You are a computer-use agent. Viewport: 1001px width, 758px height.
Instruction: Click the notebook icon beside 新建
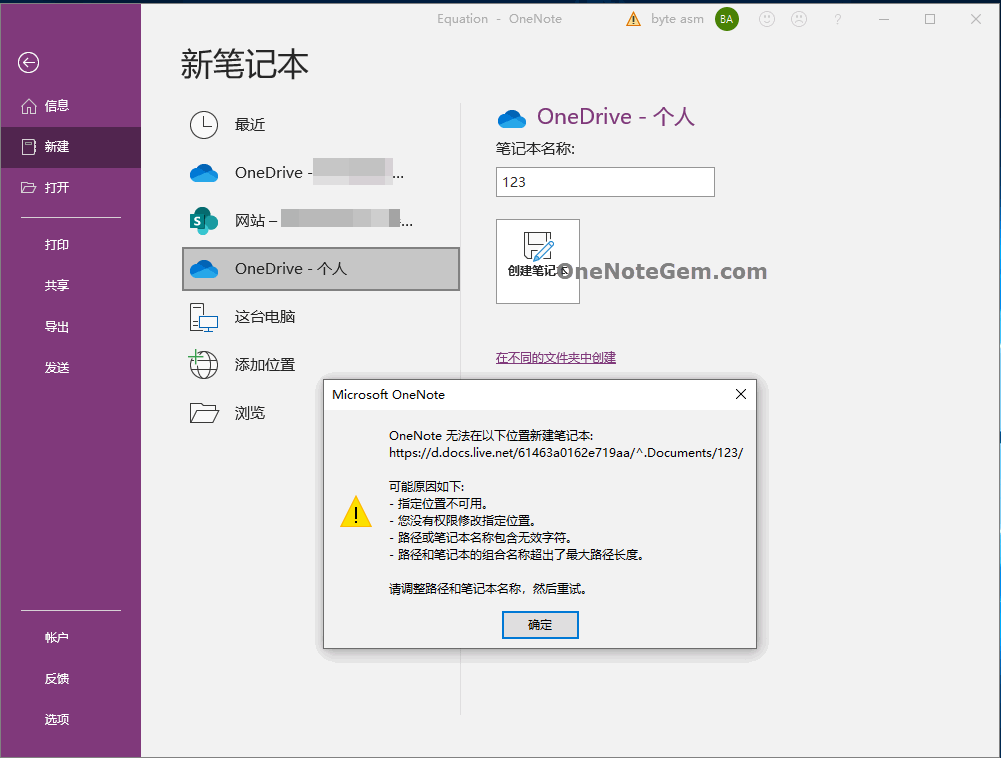29,147
